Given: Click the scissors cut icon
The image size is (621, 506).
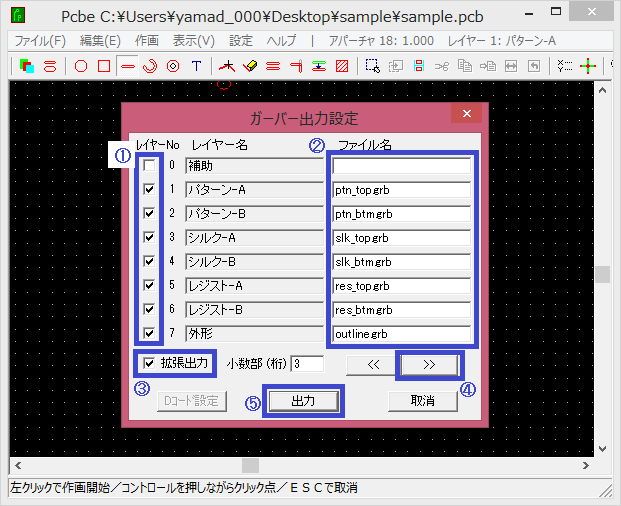Looking at the screenshot, I should click(x=442, y=66).
